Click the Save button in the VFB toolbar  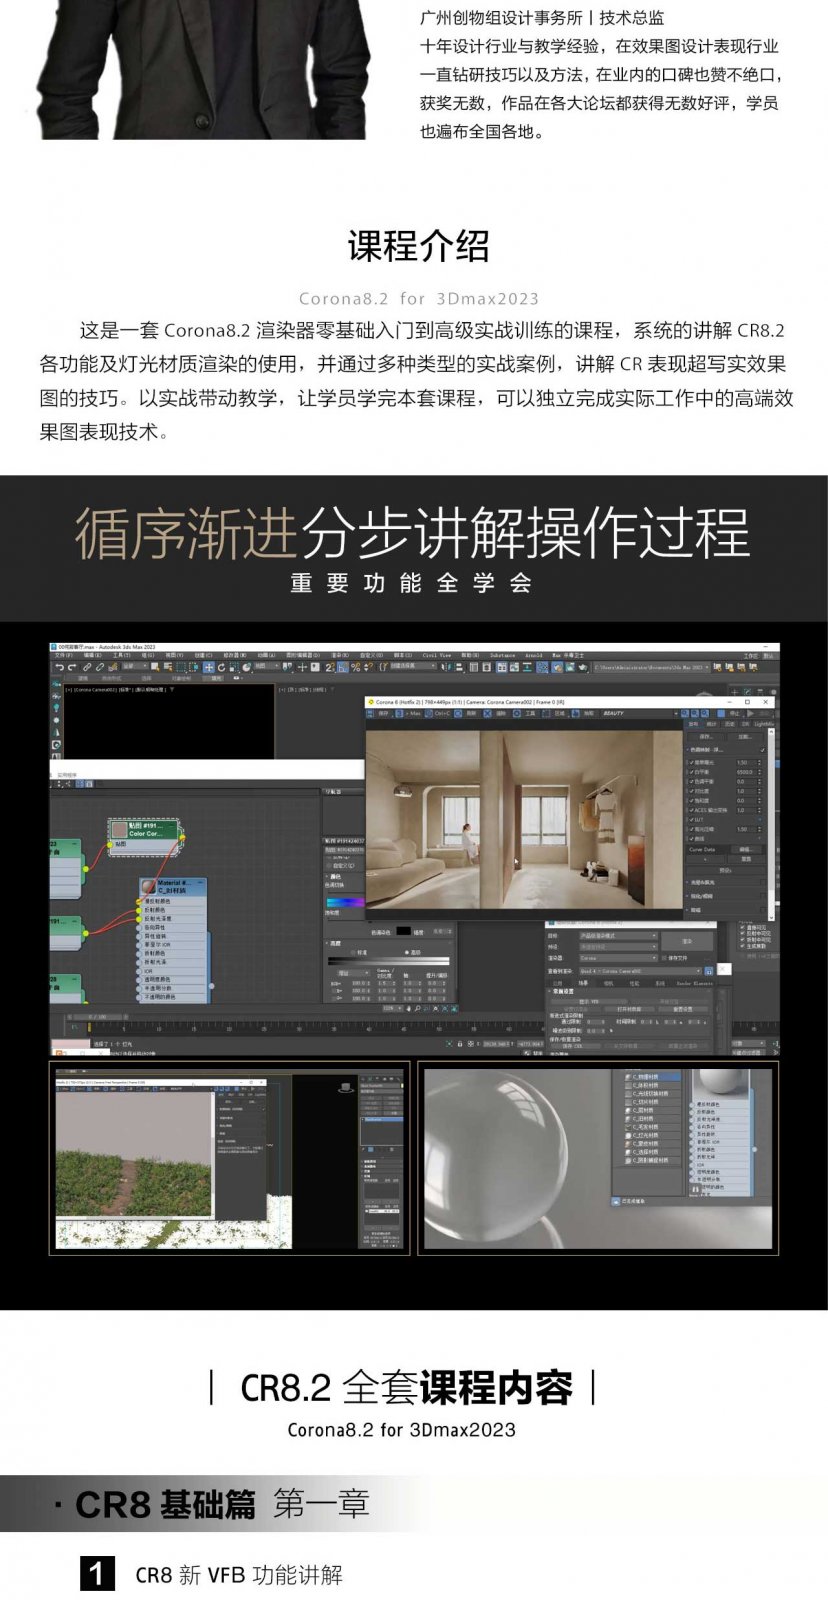(x=382, y=713)
